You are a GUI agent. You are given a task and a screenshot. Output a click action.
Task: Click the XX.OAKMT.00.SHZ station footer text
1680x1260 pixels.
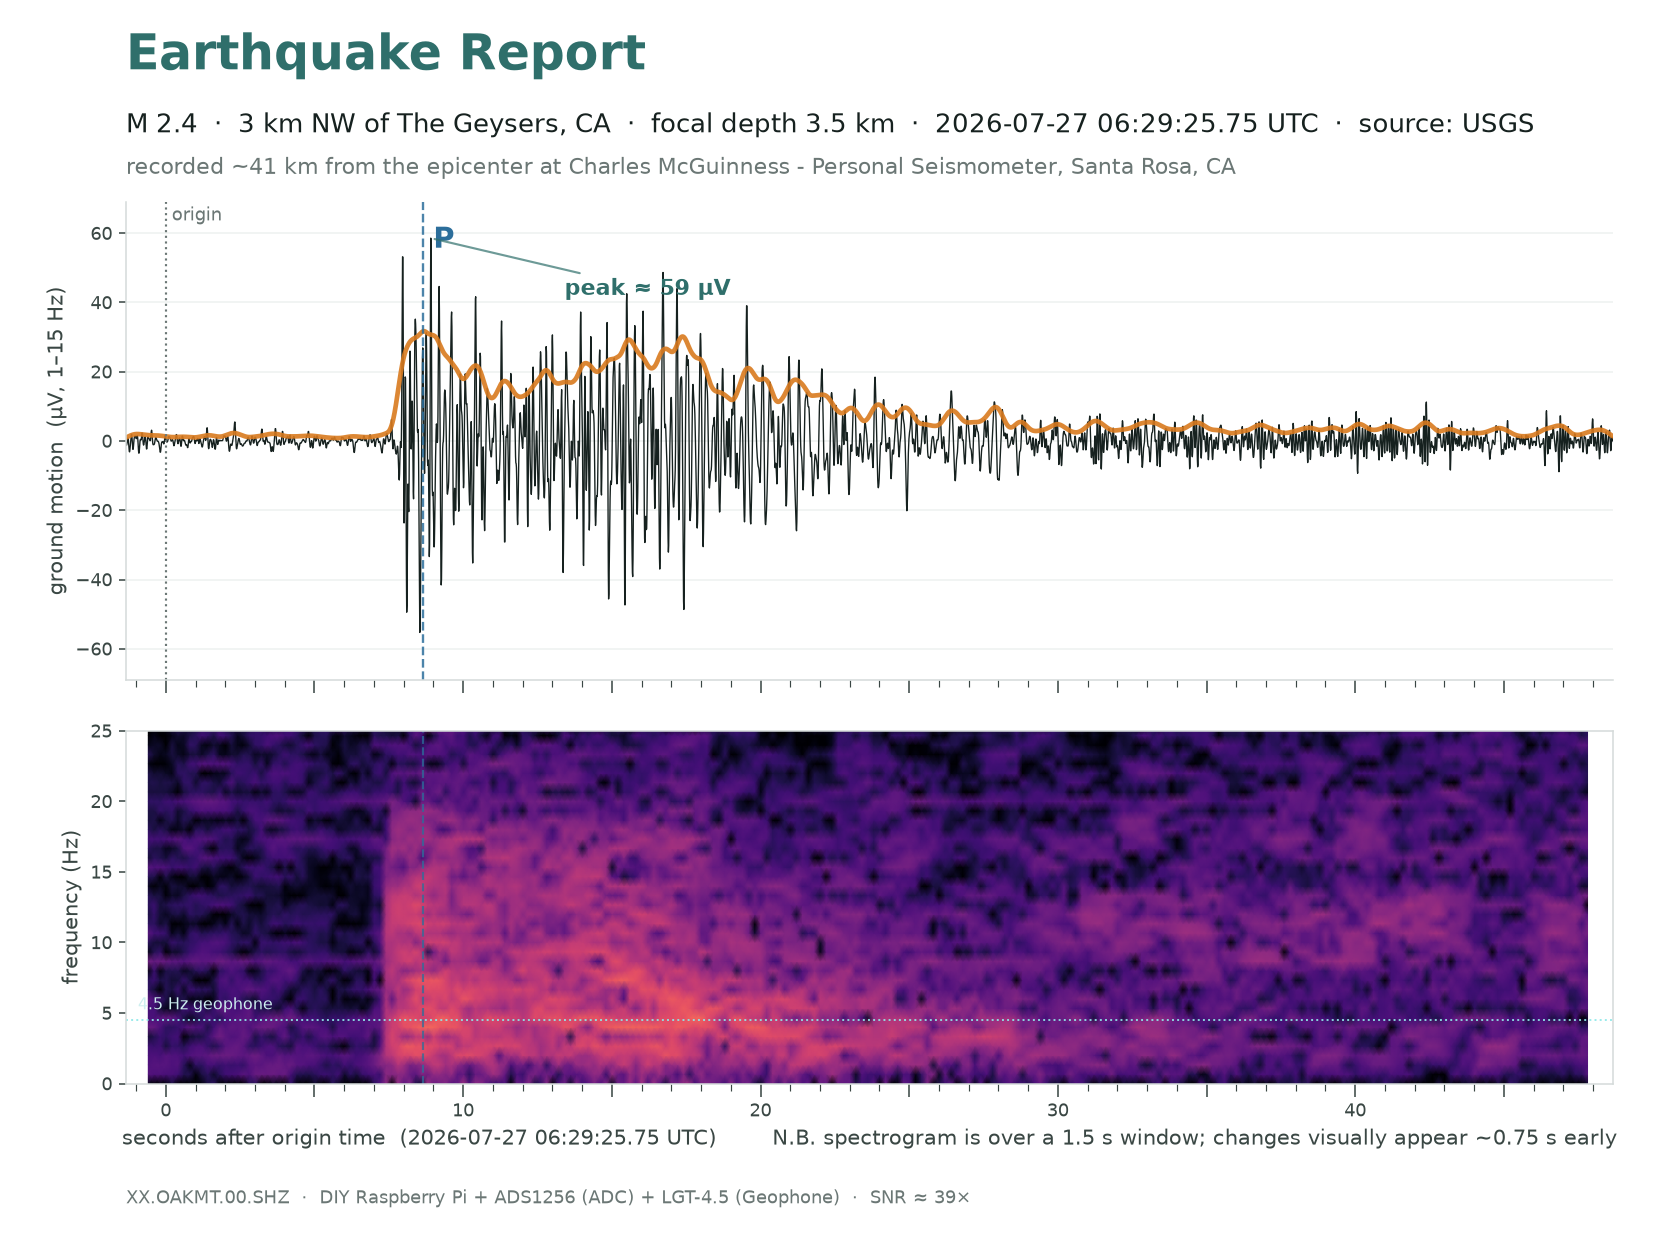point(548,1197)
